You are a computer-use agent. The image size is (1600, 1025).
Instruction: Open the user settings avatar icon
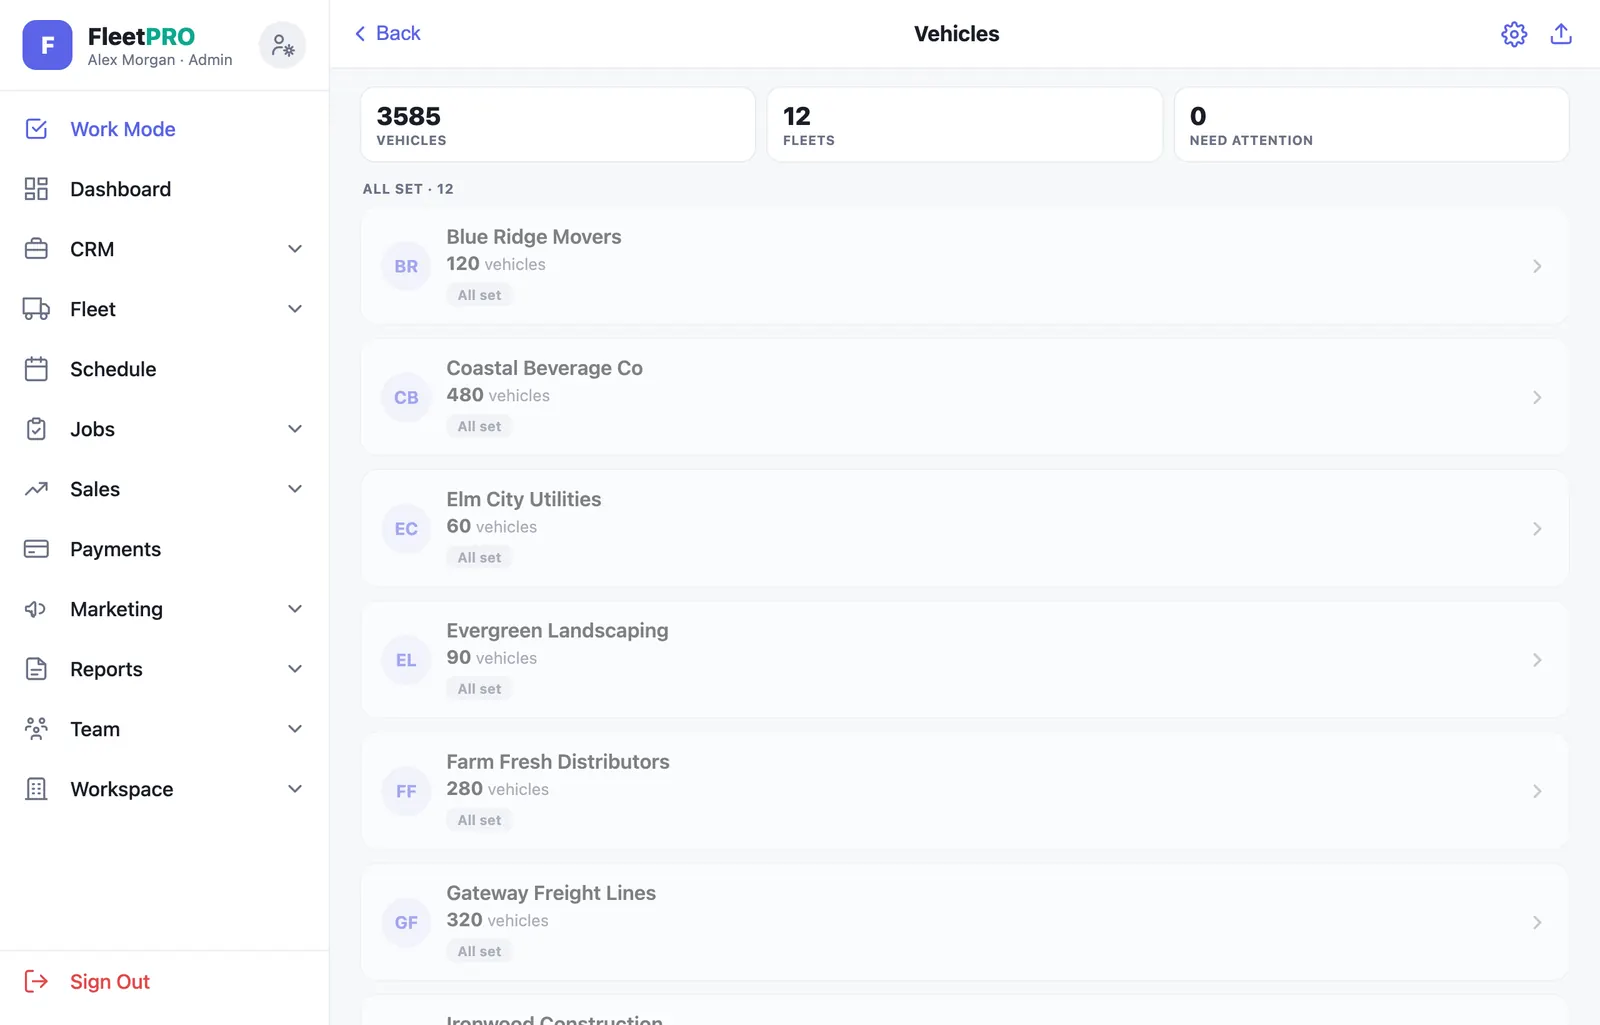click(283, 45)
